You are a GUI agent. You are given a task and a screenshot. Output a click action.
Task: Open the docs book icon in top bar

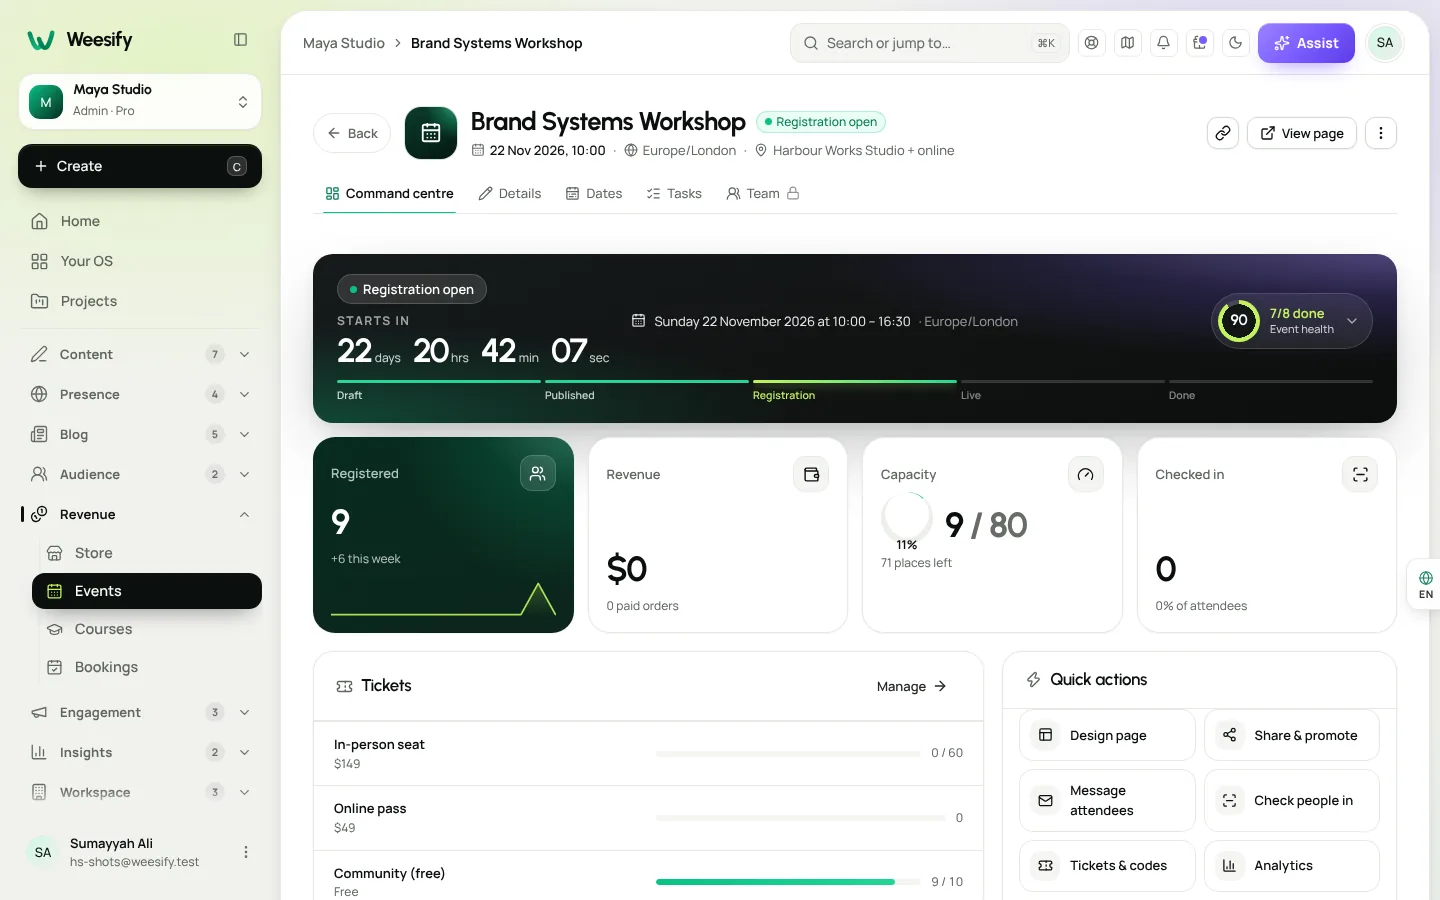pyautogui.click(x=1127, y=43)
